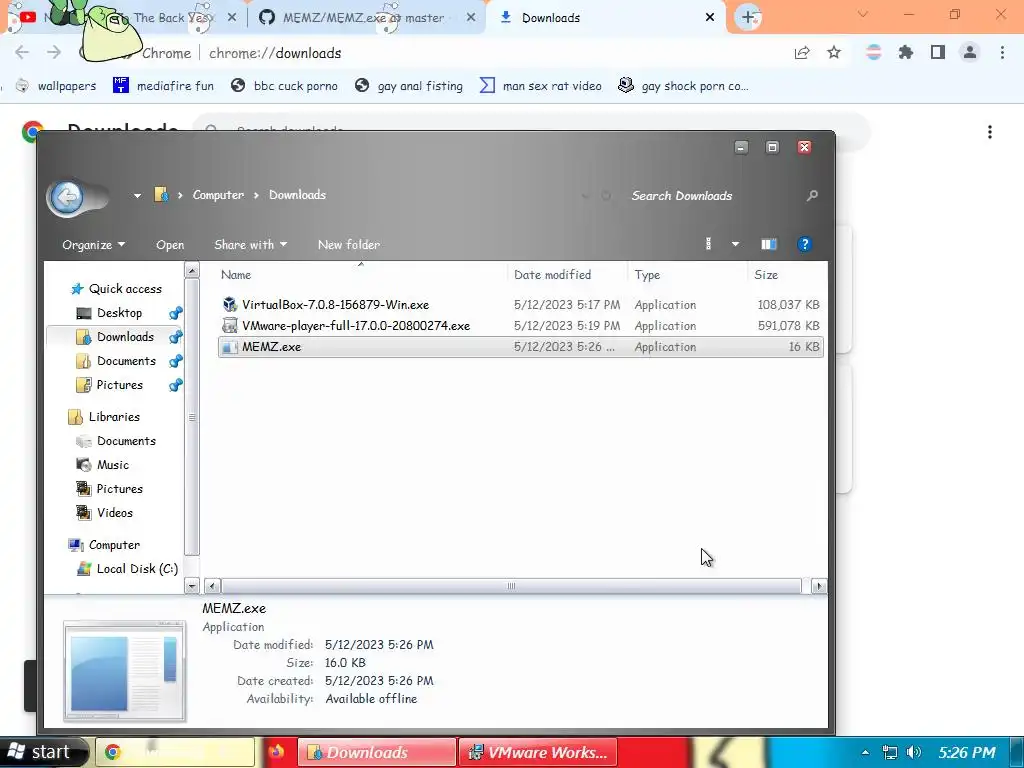Click the Open toolbar command

(x=170, y=245)
